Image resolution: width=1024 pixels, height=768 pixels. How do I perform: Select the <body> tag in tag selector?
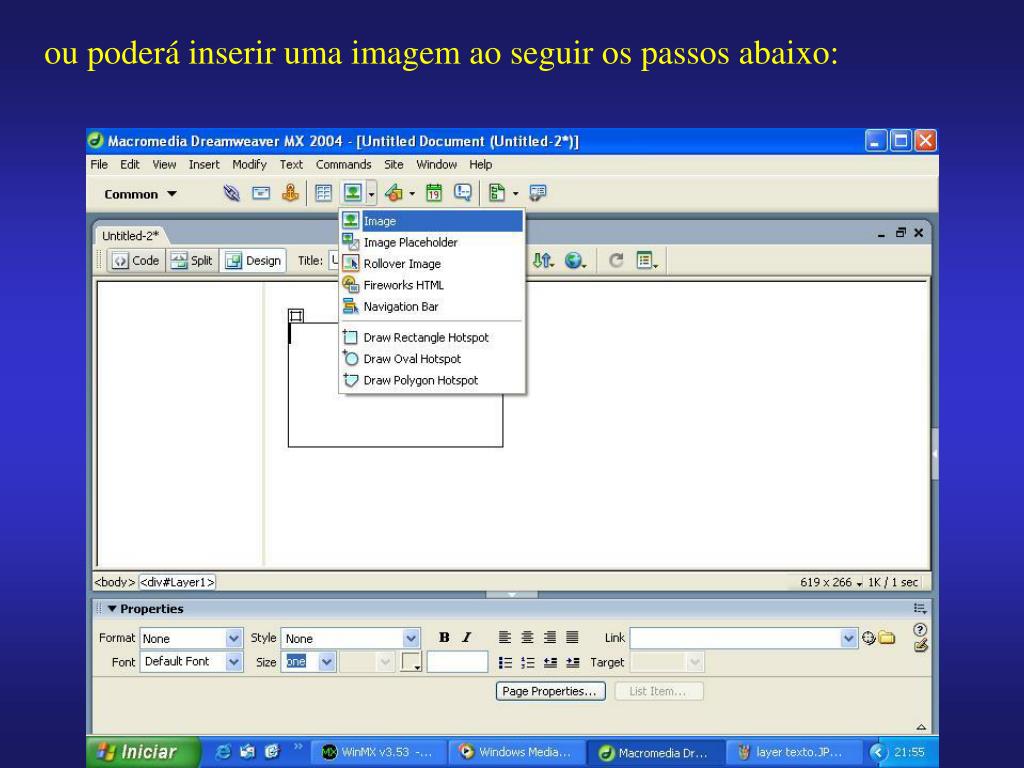pos(114,582)
